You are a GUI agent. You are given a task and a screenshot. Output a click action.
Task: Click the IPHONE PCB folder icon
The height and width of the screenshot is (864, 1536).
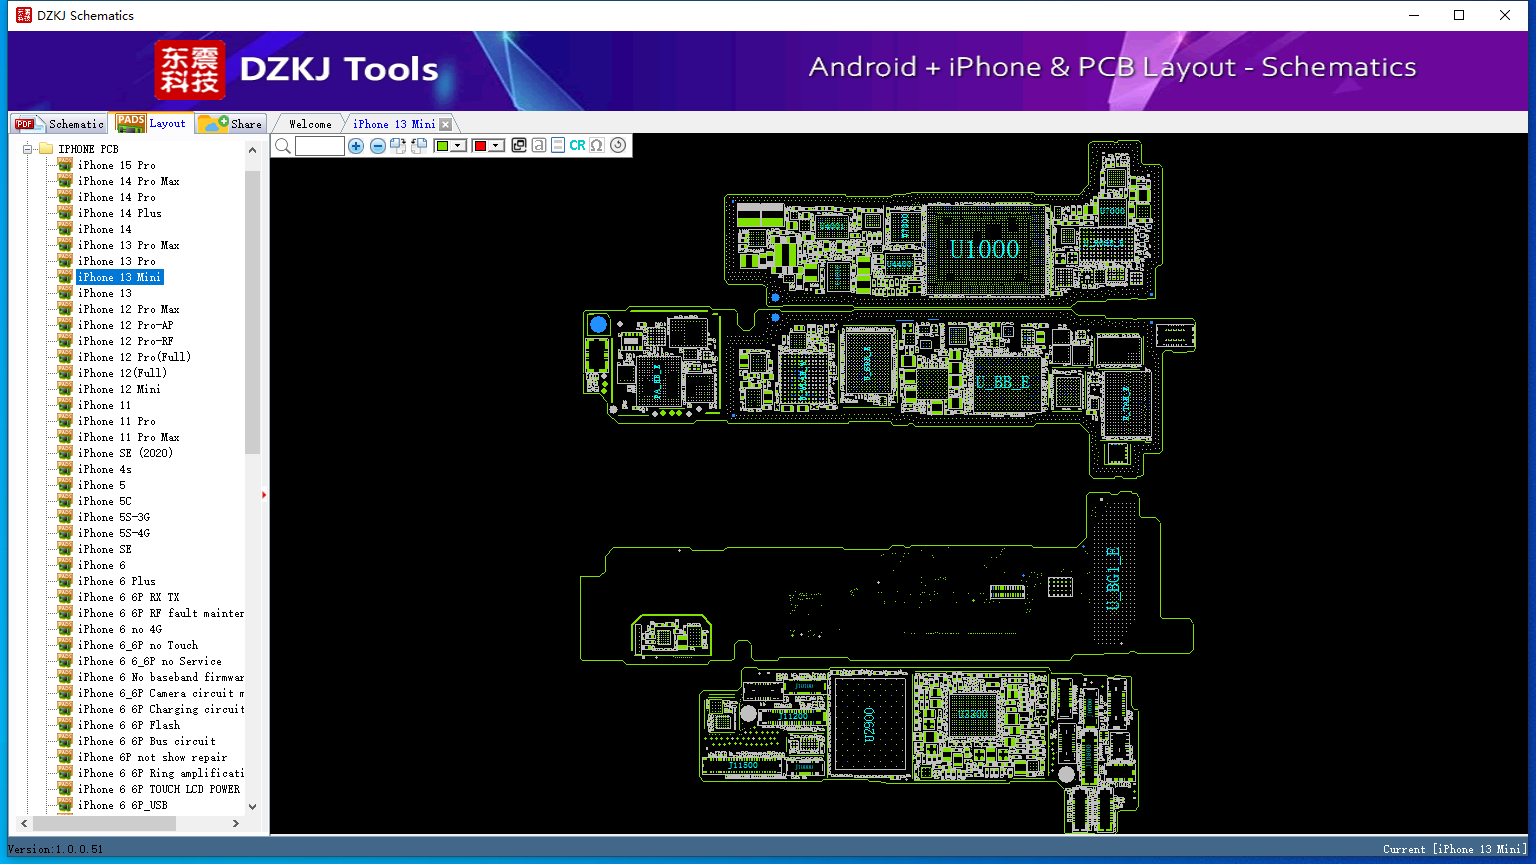(46, 149)
